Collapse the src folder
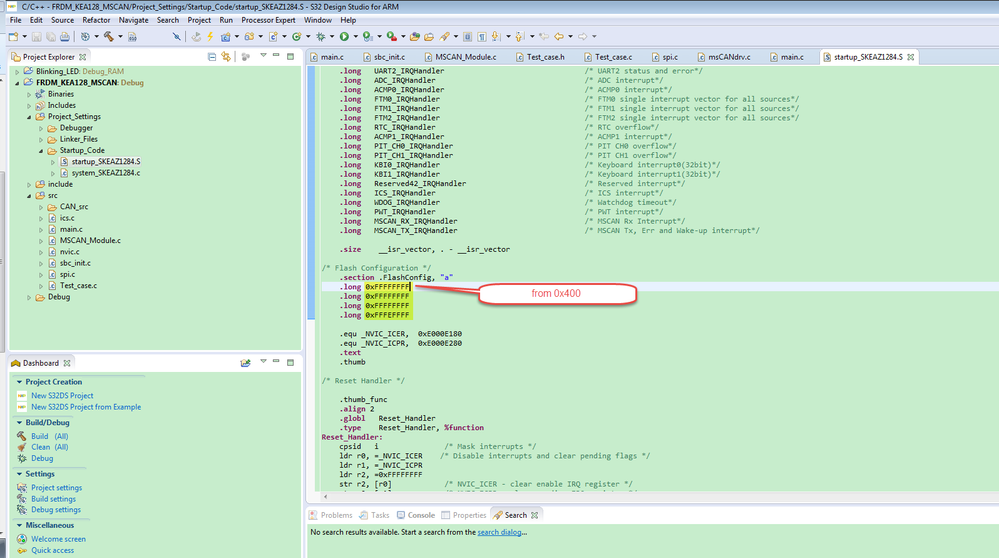Screen dimensions: 999x558 (x=29, y=196)
